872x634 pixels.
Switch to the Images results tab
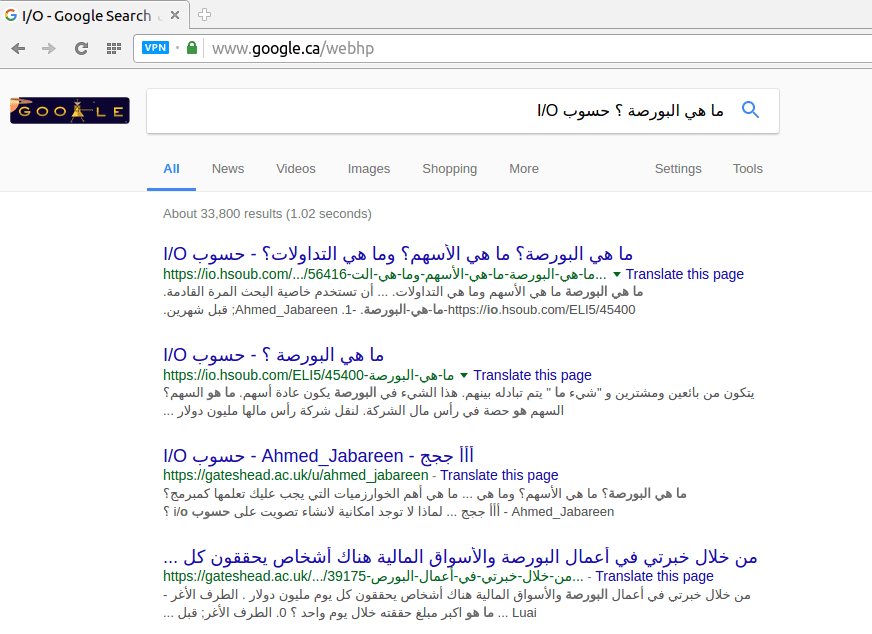pos(369,169)
